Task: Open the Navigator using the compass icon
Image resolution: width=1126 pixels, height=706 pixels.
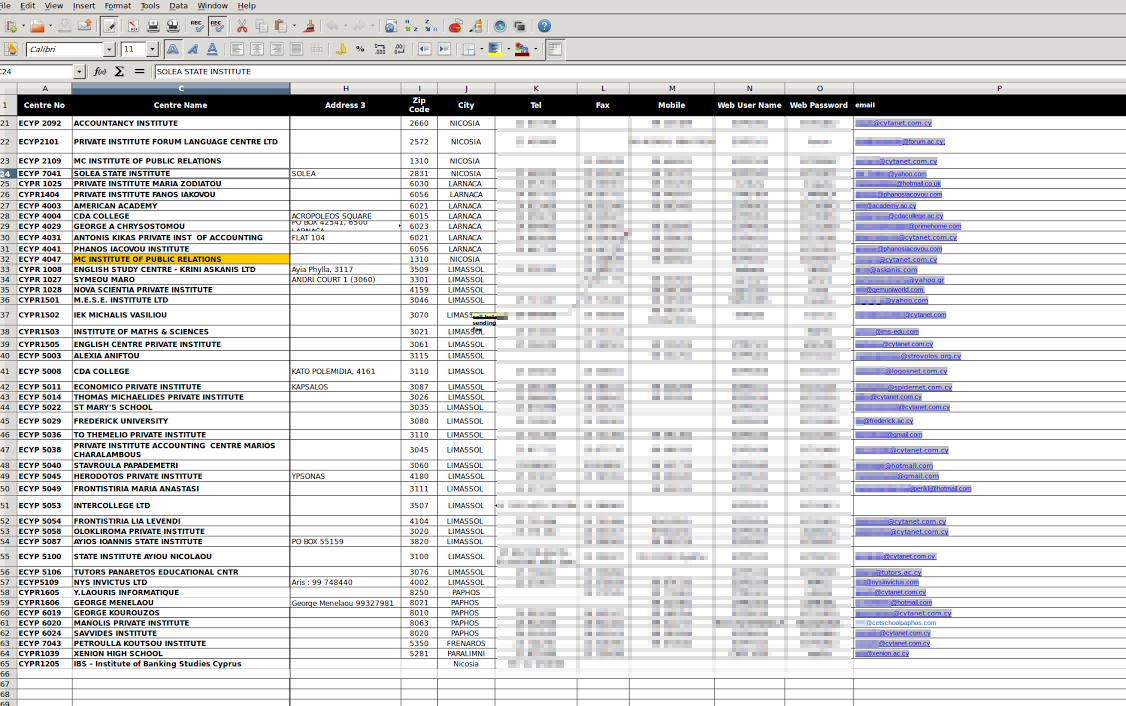Action: click(499, 26)
